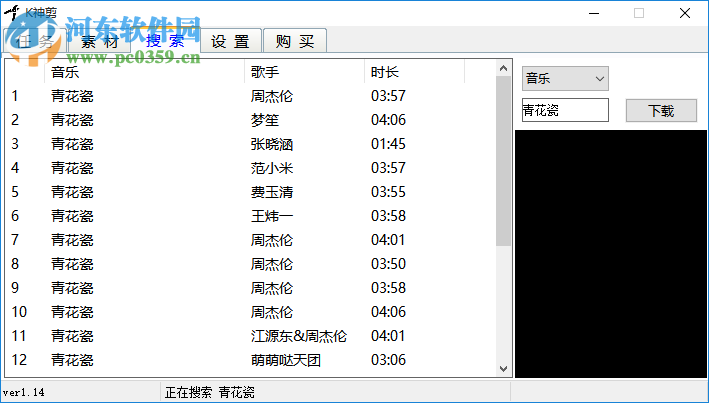This screenshot has height=403, width=709.
Task: Click 青花瓷 title in row 8
Action: pyautogui.click(x=72, y=264)
